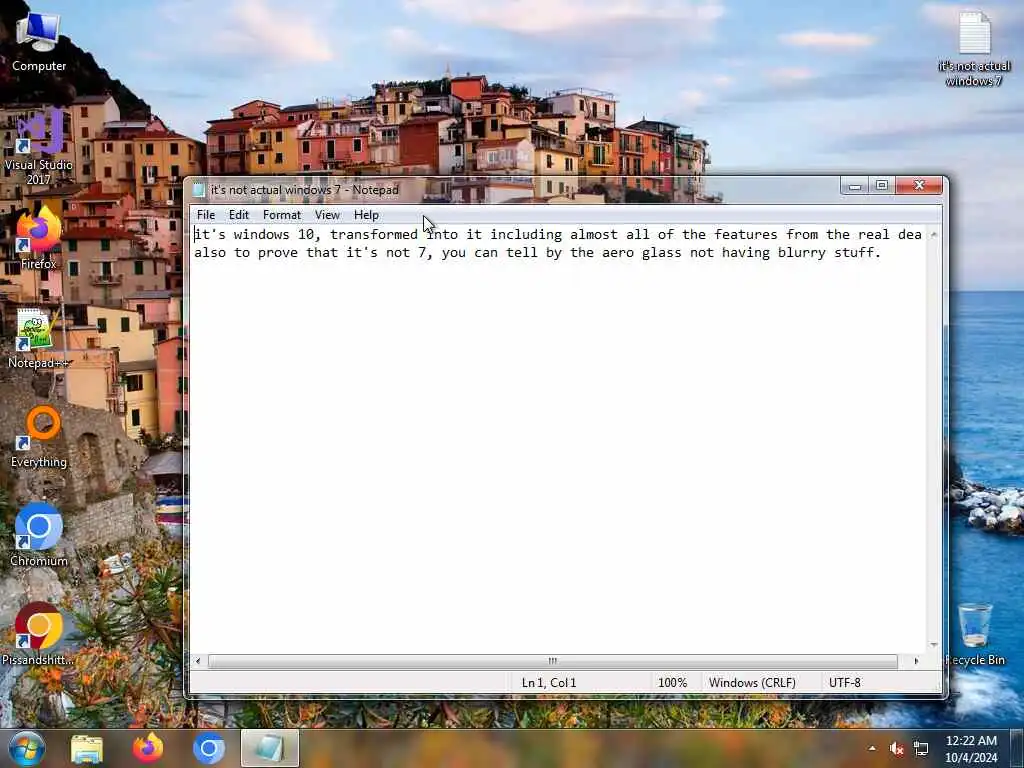Viewport: 1024px width, 768px height.
Task: Click the horizontal scrollbar left arrow
Action: click(x=198, y=661)
